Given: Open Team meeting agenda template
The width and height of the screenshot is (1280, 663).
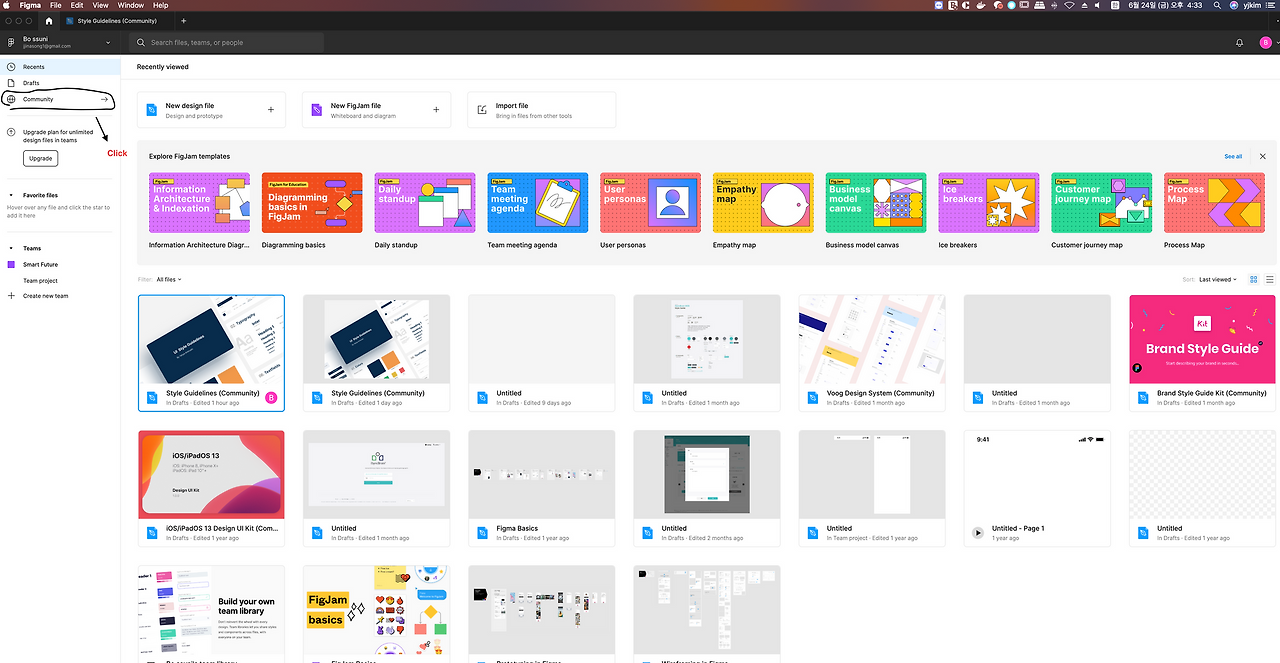Looking at the screenshot, I should pyautogui.click(x=538, y=211).
